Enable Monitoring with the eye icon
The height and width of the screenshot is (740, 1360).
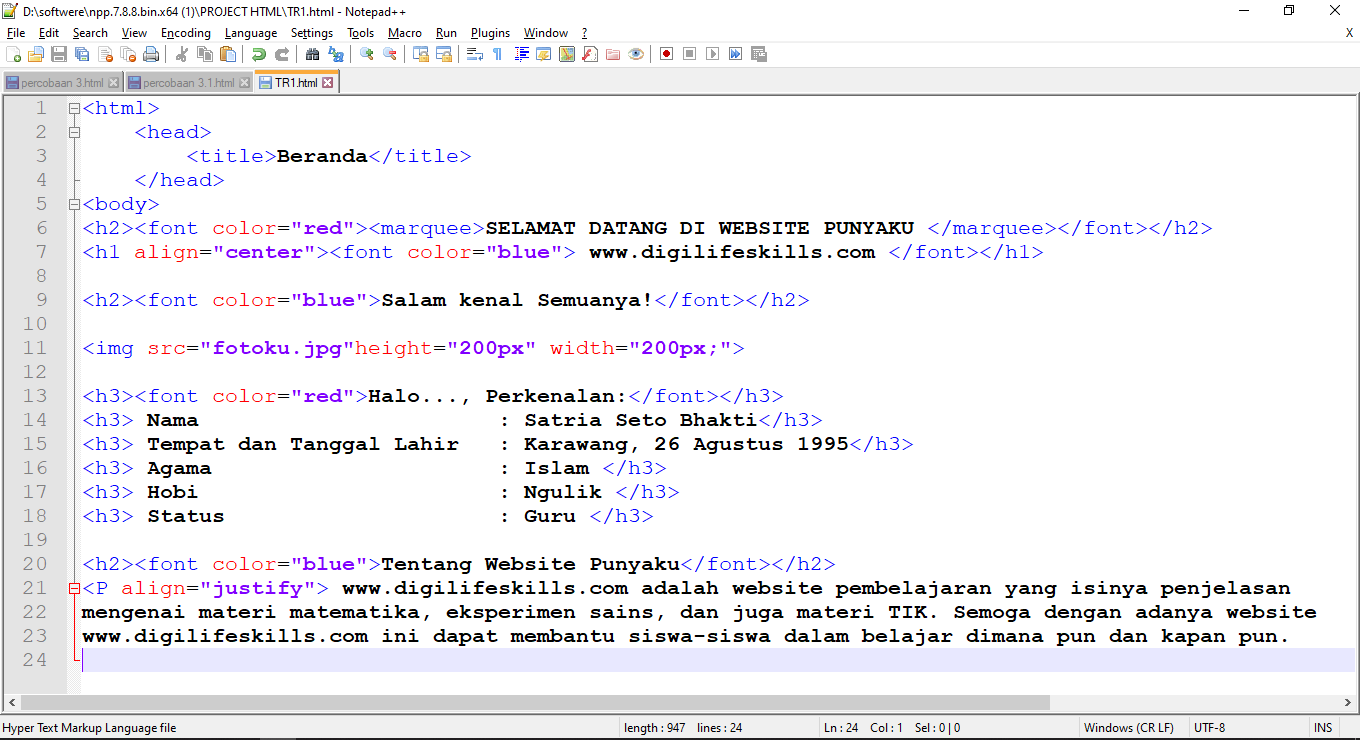pos(634,54)
